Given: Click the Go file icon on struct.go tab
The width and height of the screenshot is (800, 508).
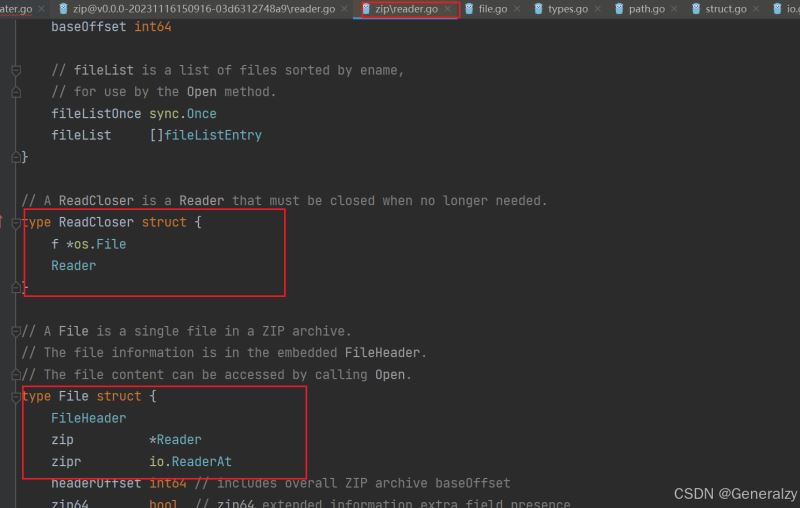Looking at the screenshot, I should (x=695, y=9).
